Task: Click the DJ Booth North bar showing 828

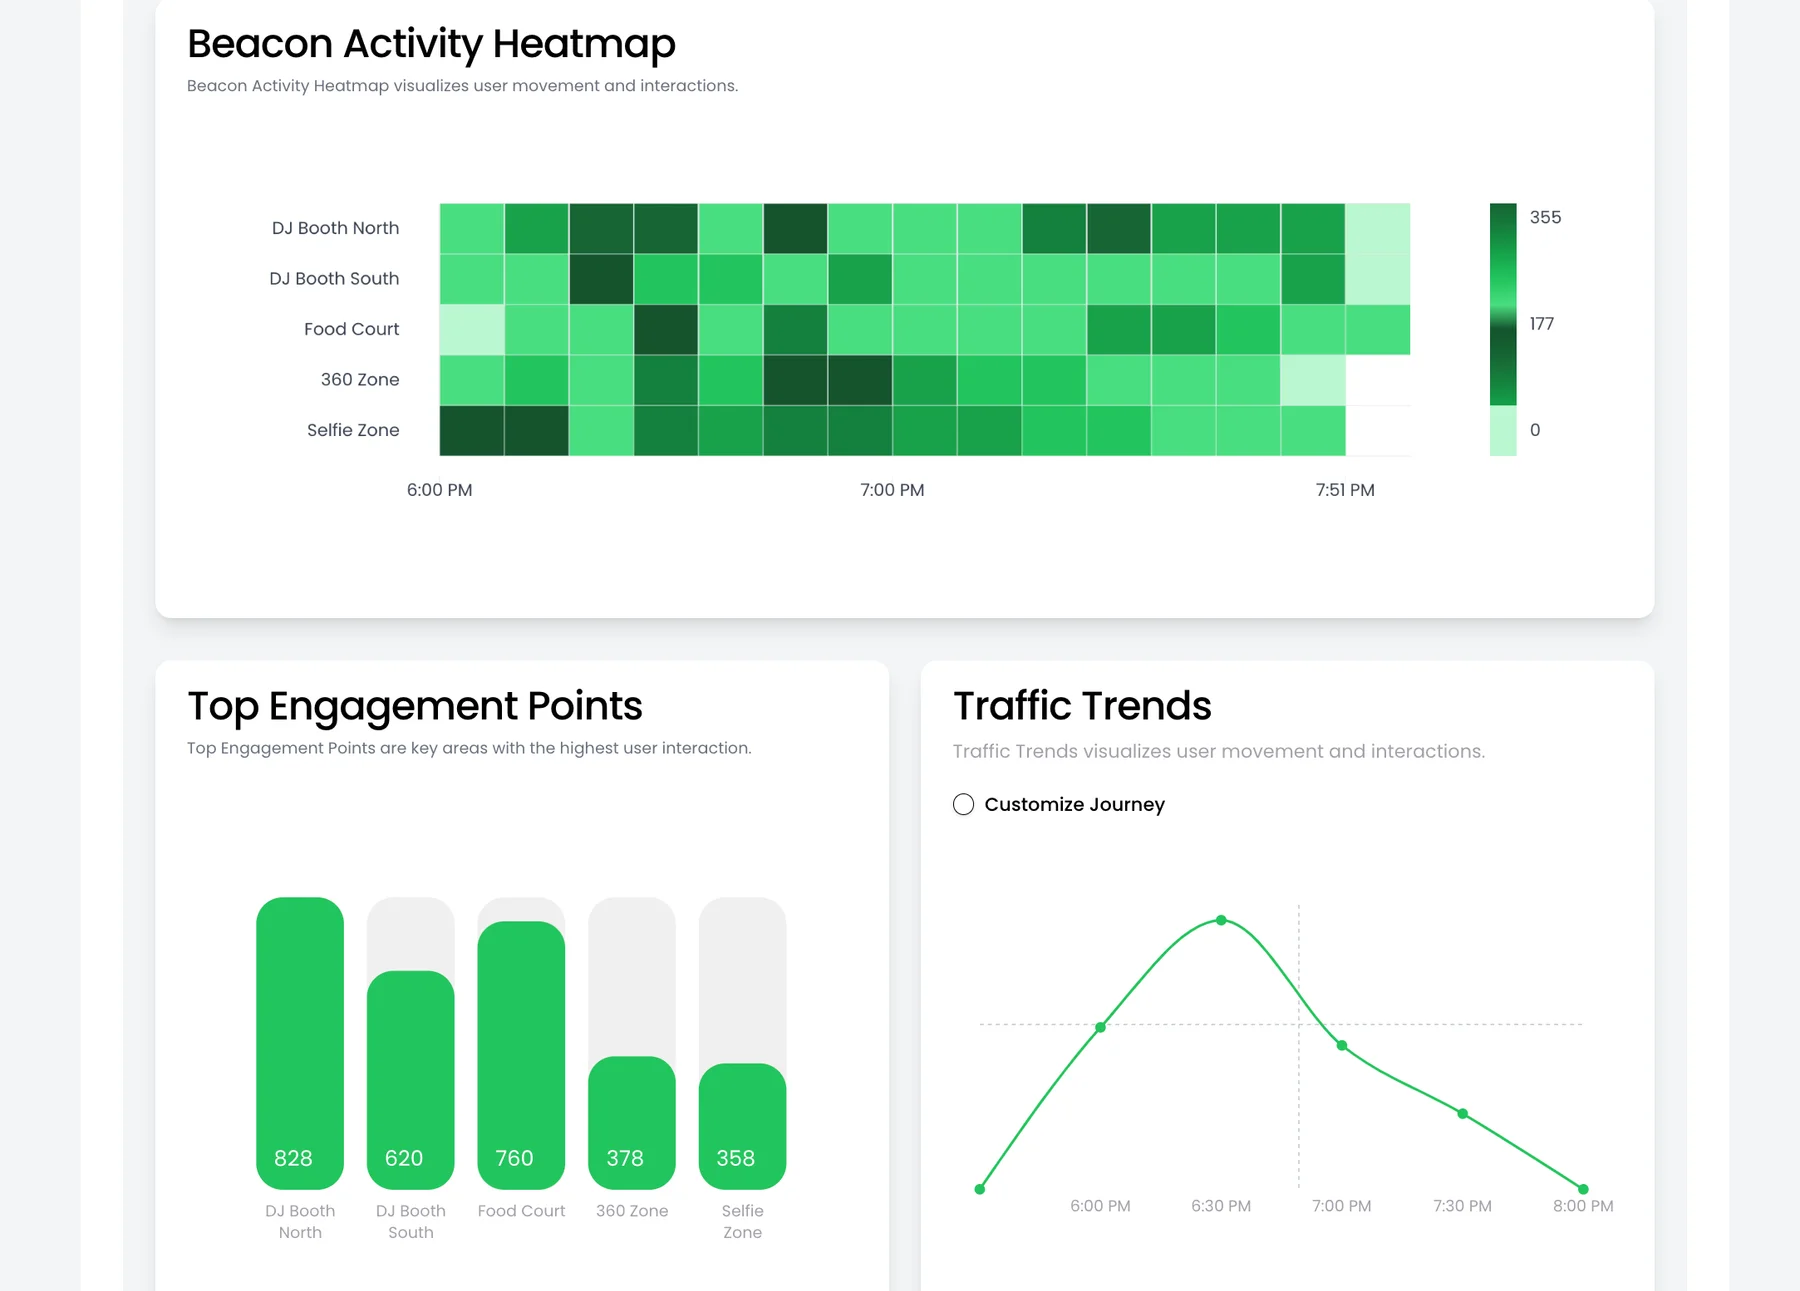Action: pos(300,1043)
